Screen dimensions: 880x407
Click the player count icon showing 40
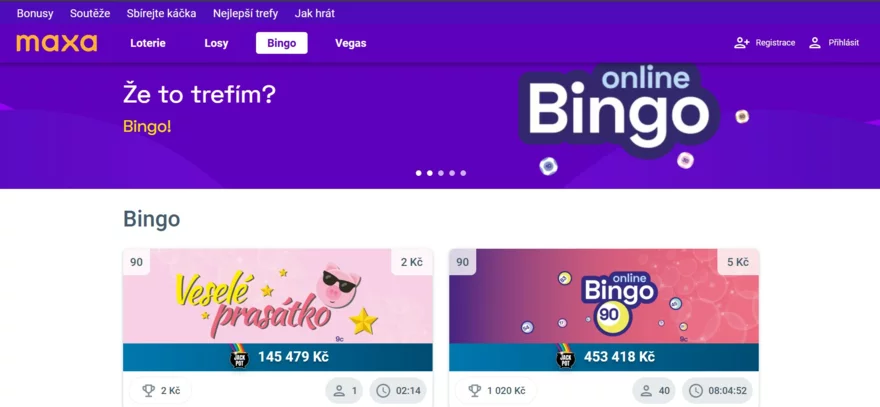pyautogui.click(x=646, y=390)
